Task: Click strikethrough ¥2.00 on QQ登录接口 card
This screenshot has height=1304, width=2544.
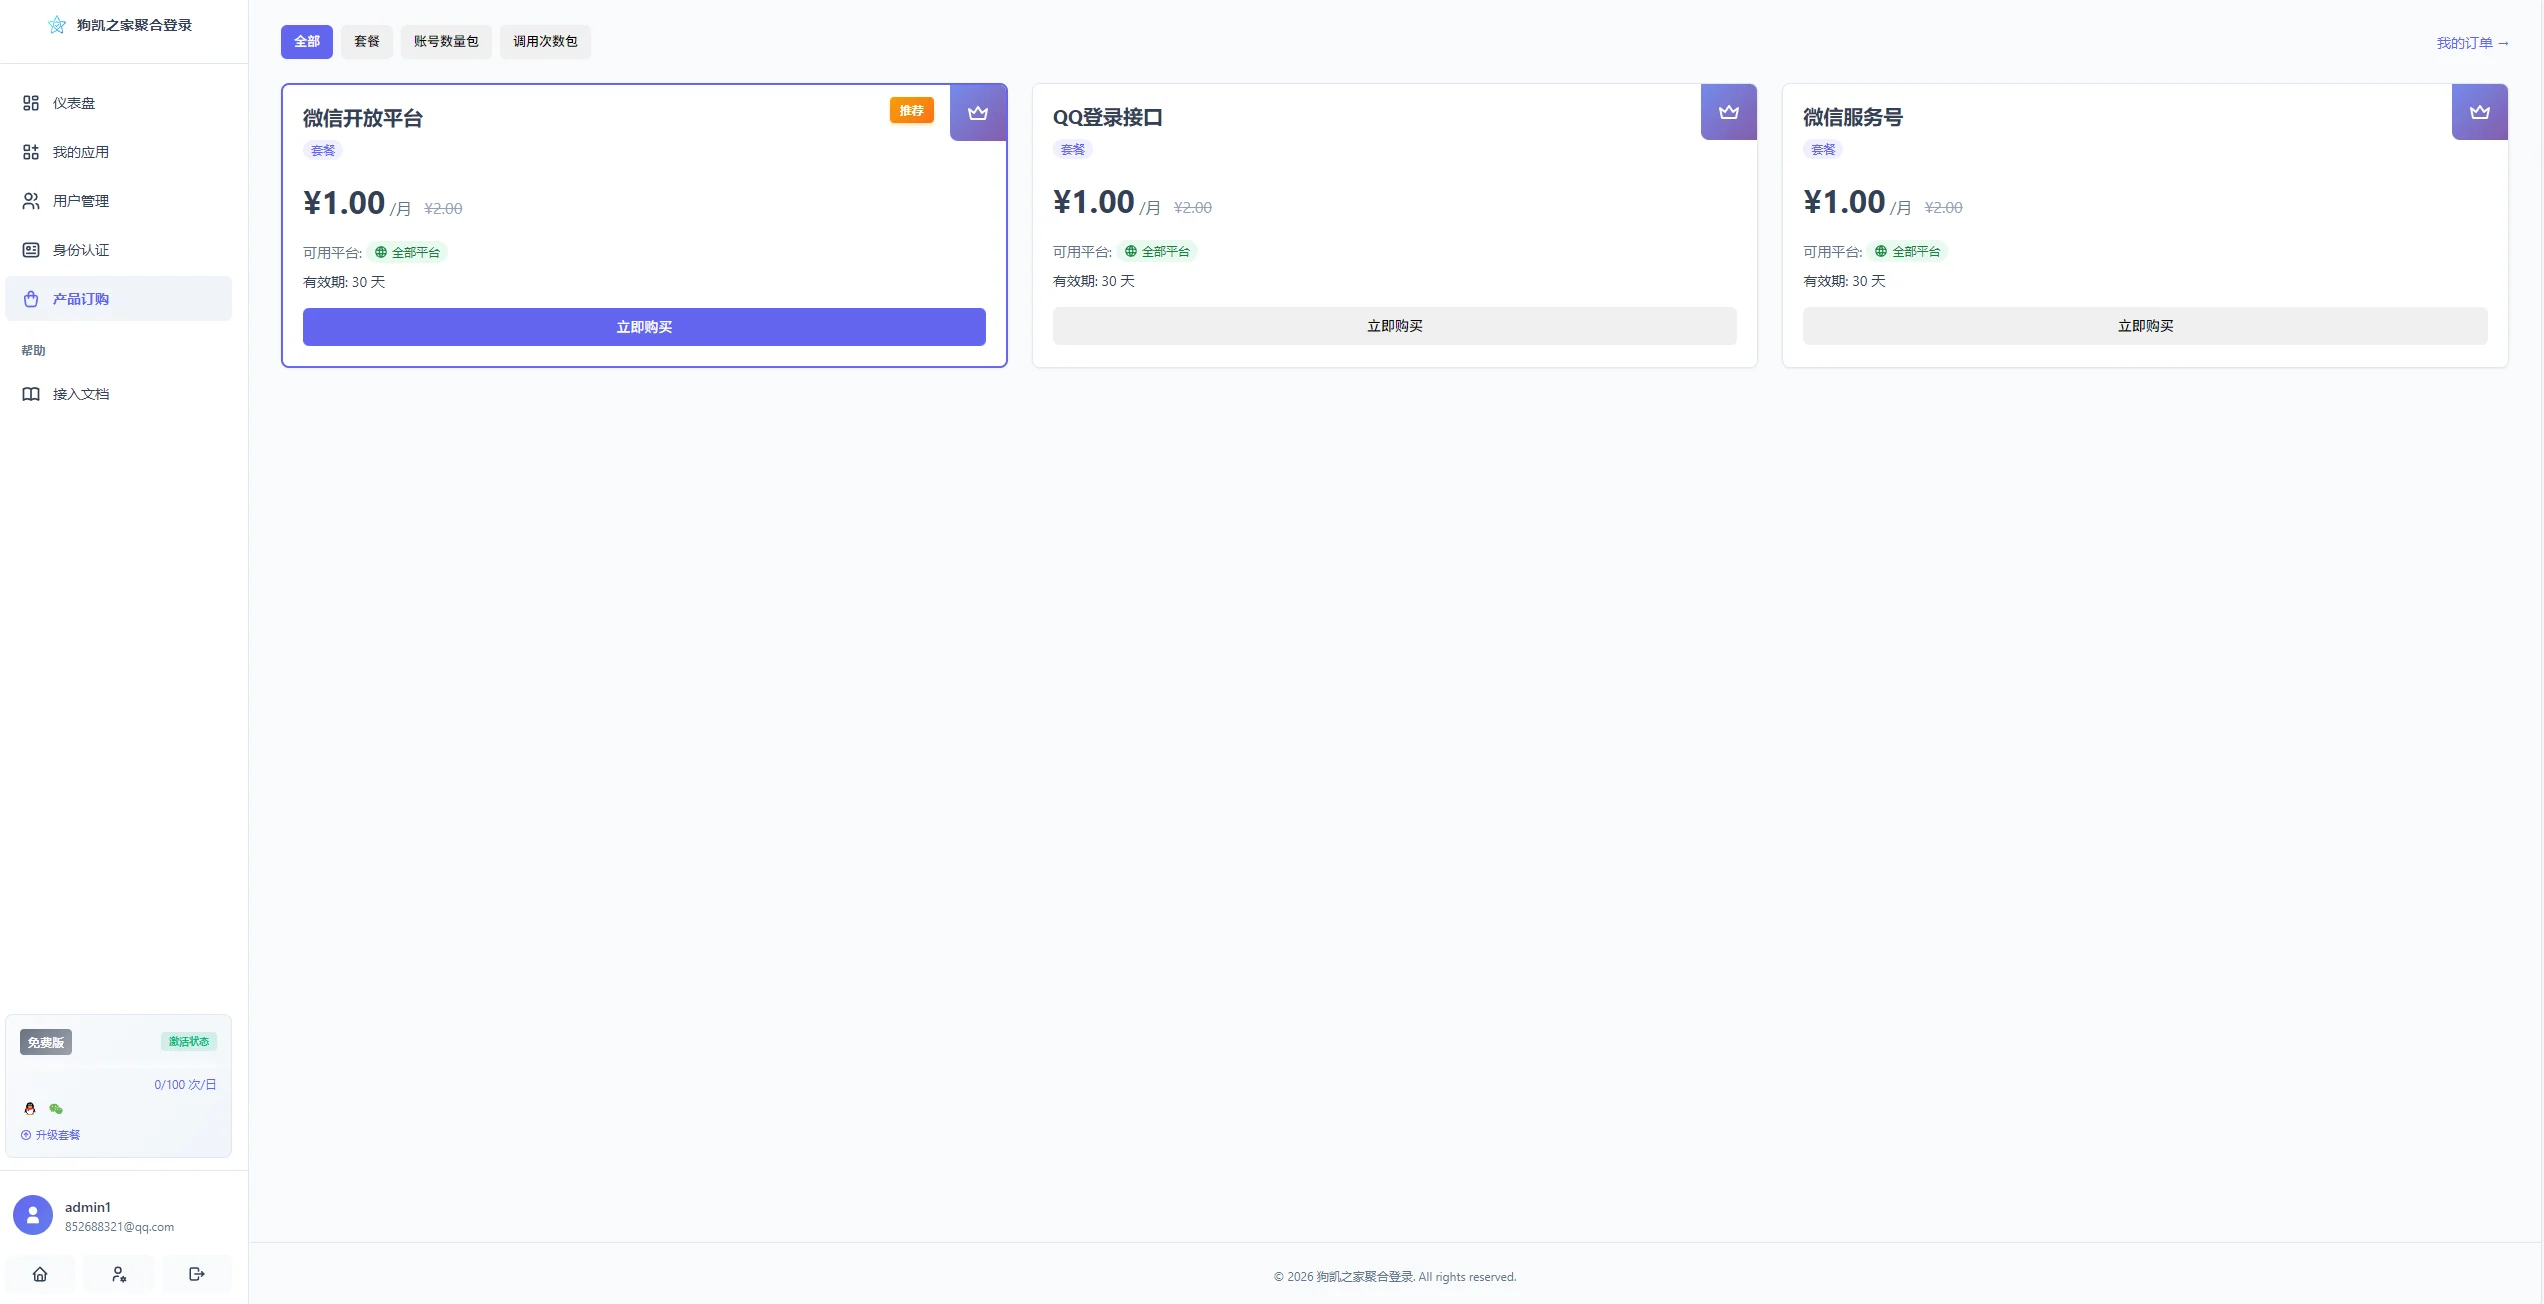Action: [x=1193, y=208]
